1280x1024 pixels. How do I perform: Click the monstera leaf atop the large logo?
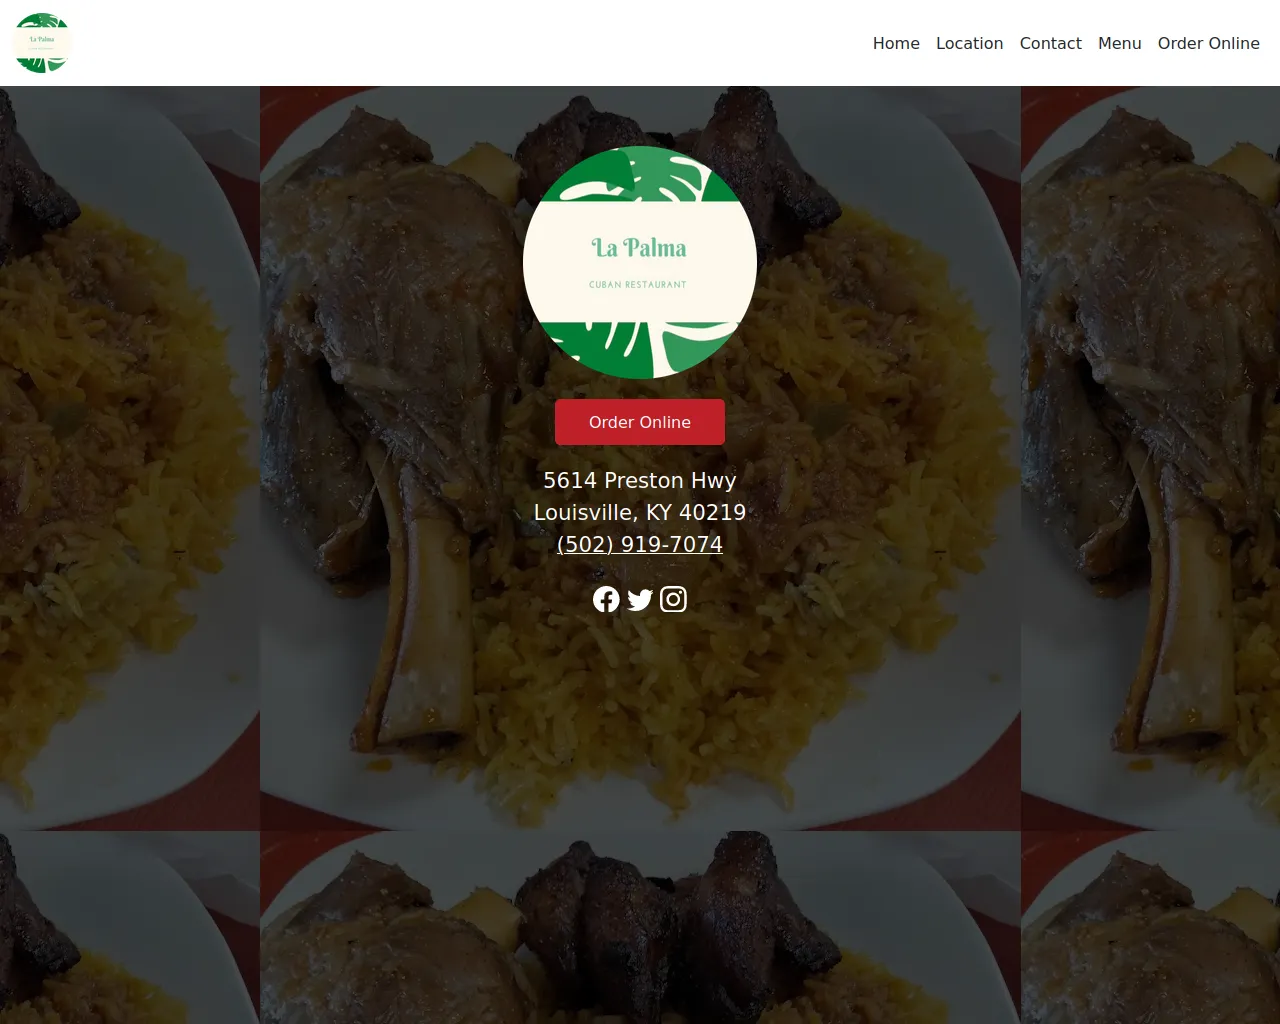640,174
